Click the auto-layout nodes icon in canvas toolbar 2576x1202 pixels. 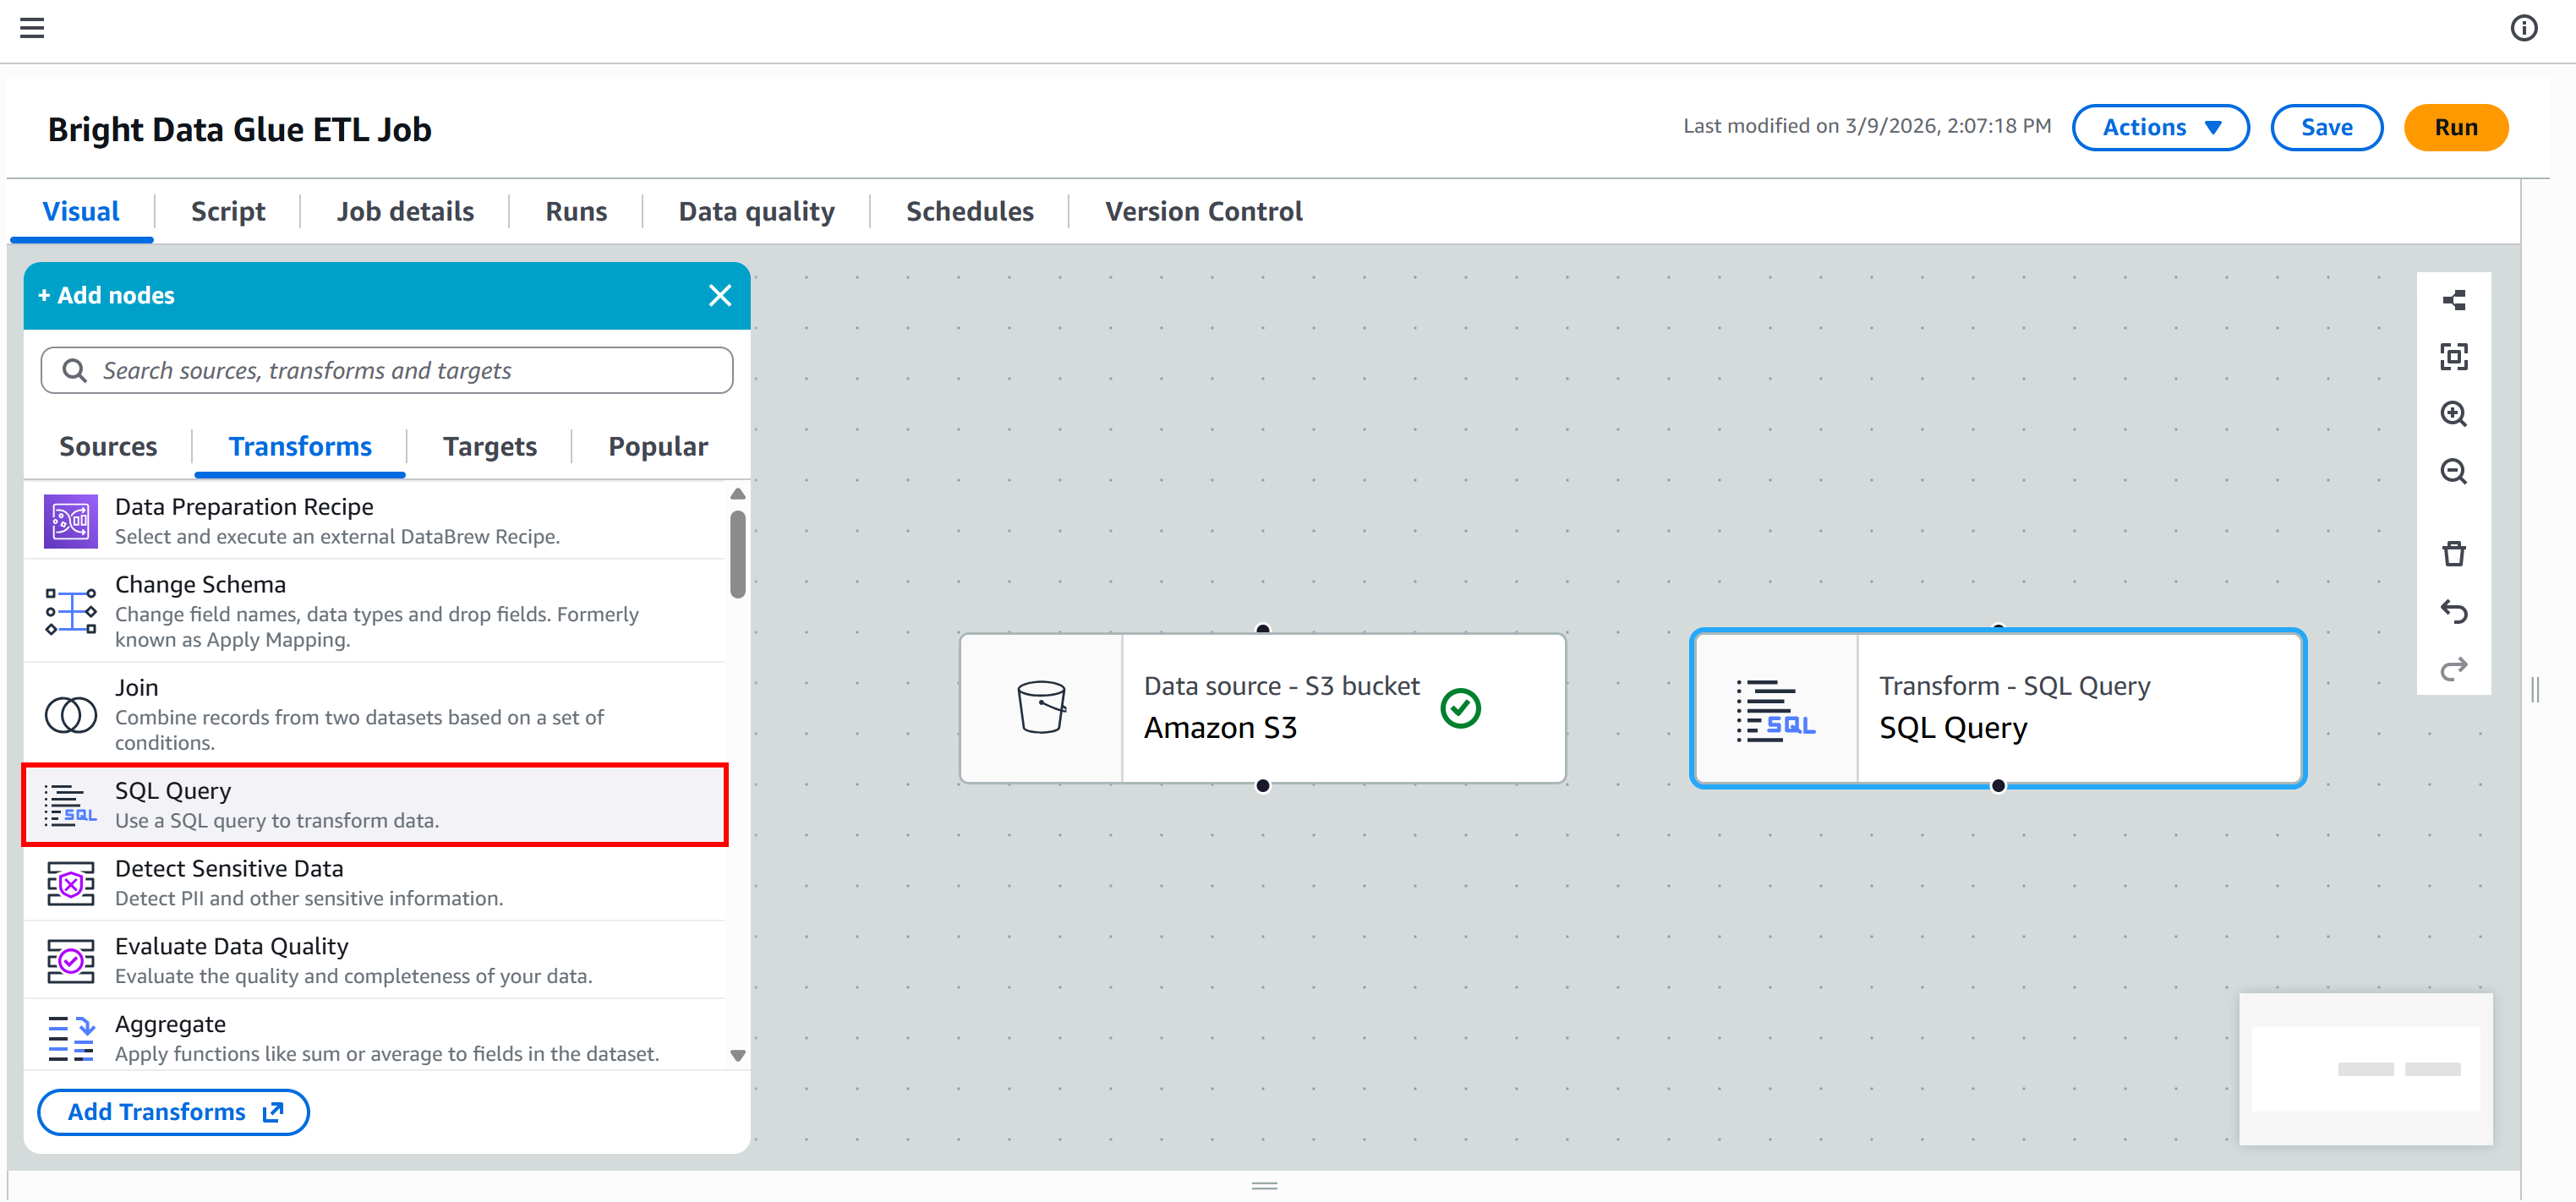tap(2453, 300)
